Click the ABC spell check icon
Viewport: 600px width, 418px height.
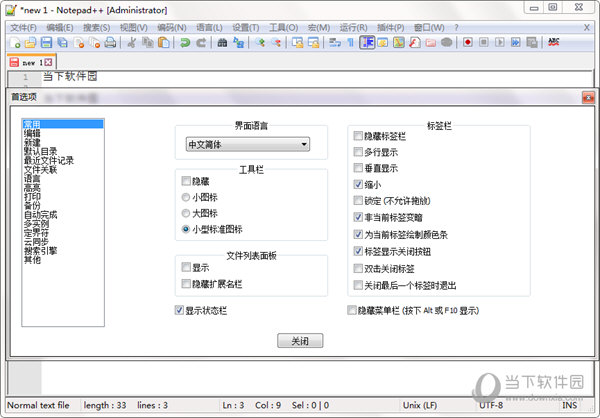click(x=553, y=42)
